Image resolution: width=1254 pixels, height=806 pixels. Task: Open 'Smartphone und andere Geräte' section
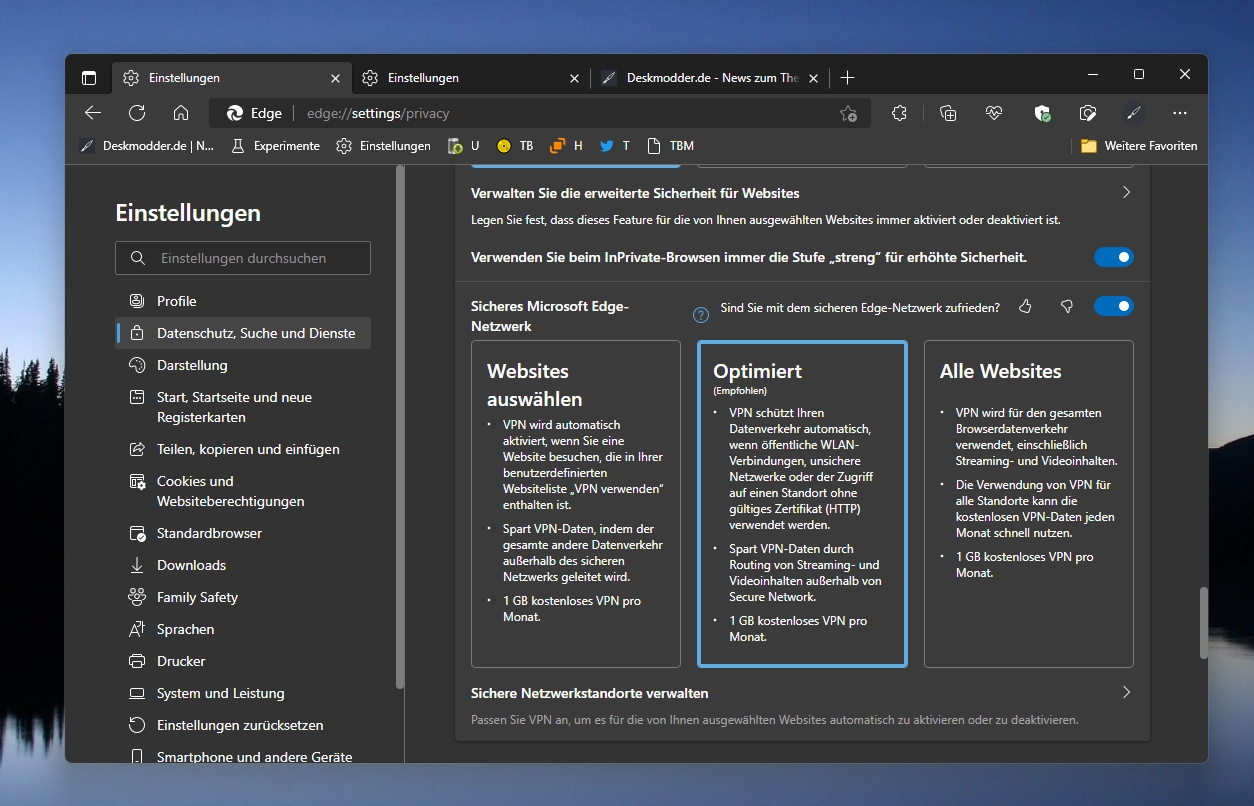point(243,757)
